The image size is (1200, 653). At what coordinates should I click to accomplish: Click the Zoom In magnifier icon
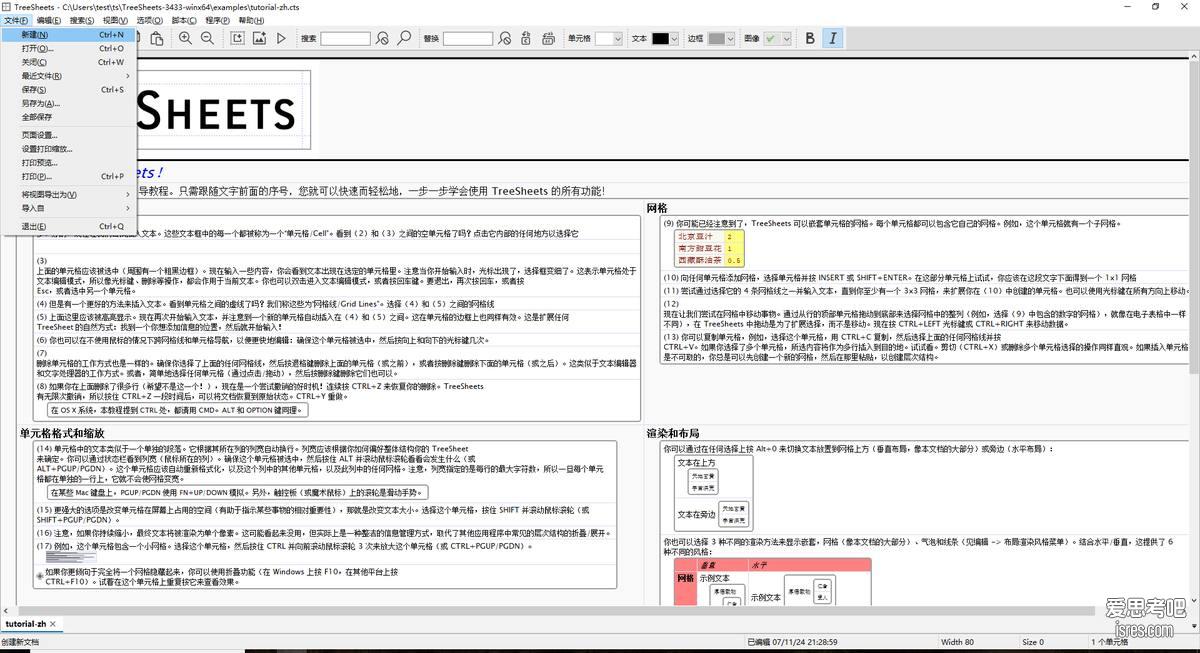click(185, 38)
